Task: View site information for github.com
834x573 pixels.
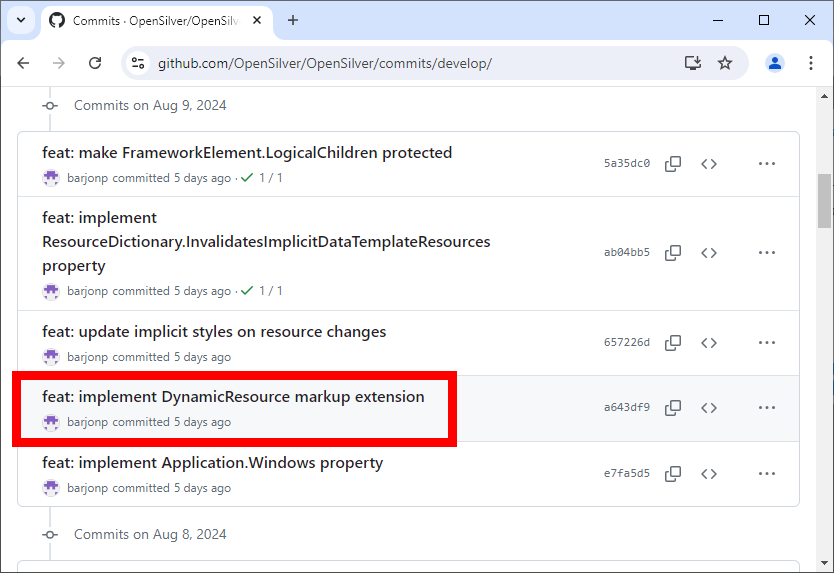Action: pos(138,63)
